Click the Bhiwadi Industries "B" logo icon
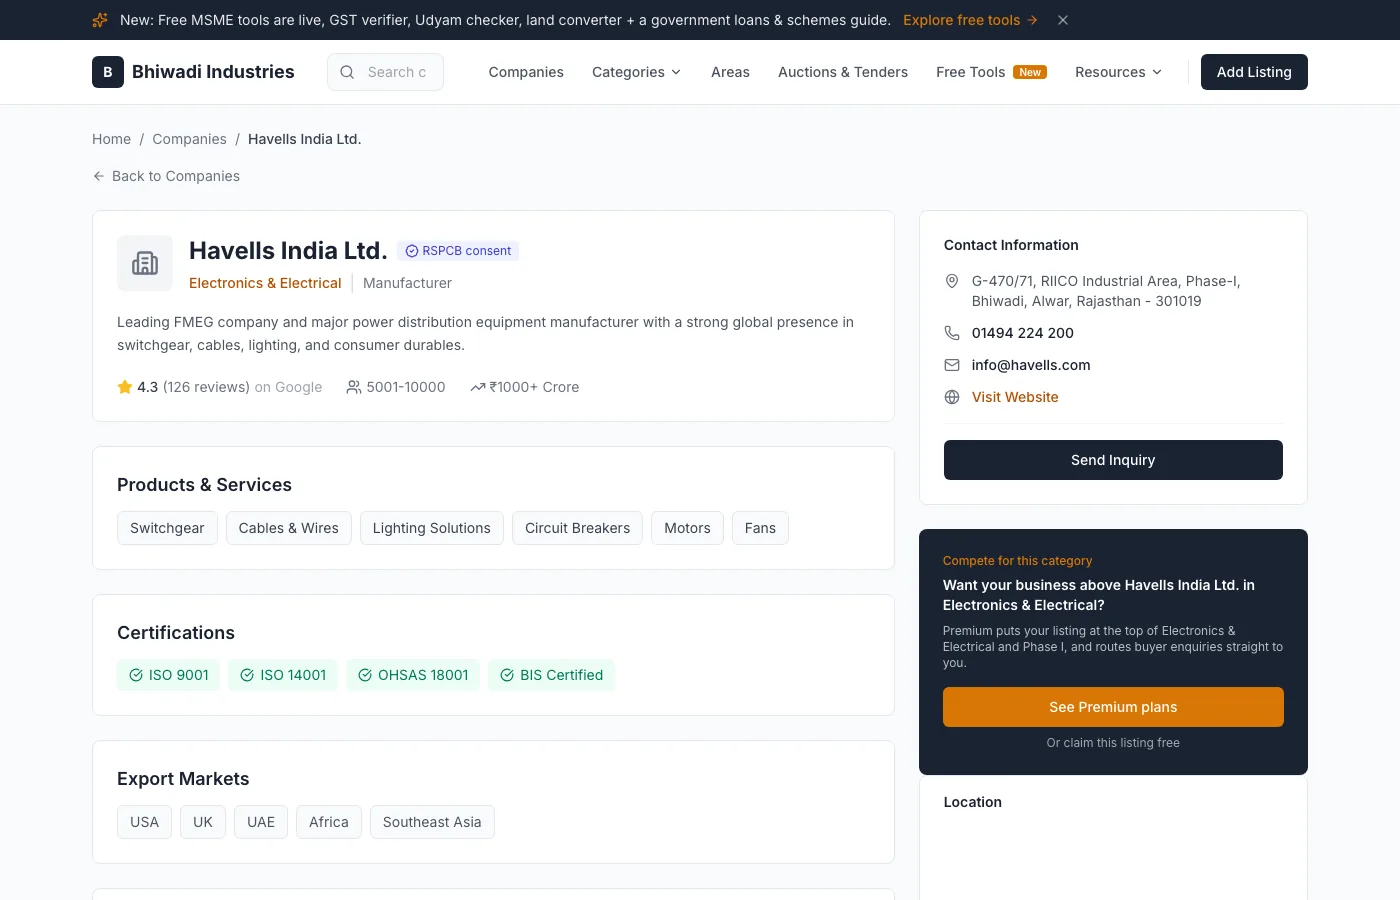1400x900 pixels. (108, 72)
